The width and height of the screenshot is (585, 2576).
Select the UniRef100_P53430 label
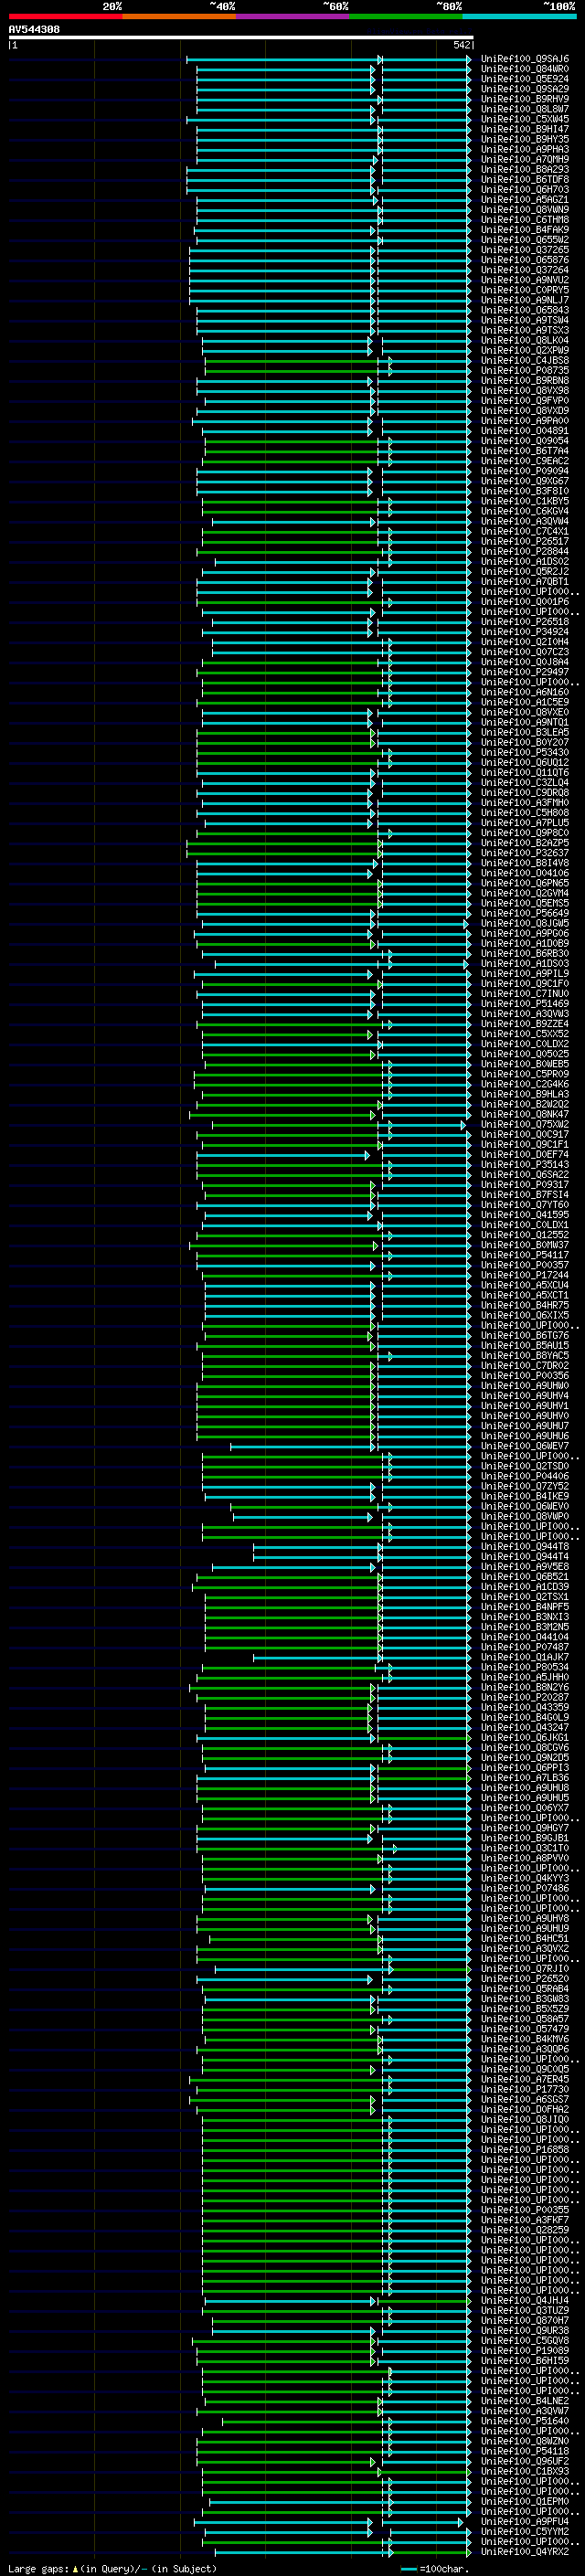(525, 752)
